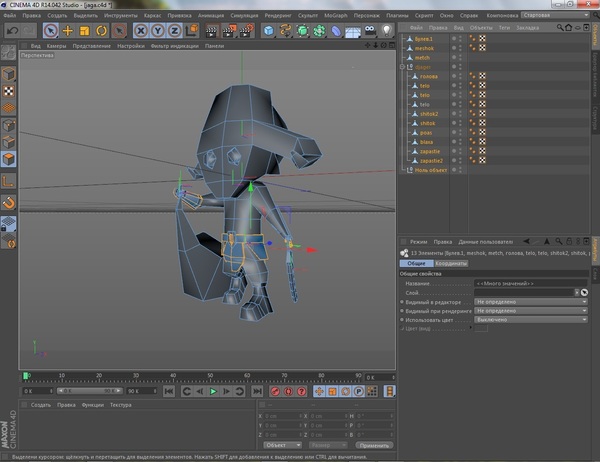
Task: Add a cube primitive object icon
Action: [x=270, y=31]
